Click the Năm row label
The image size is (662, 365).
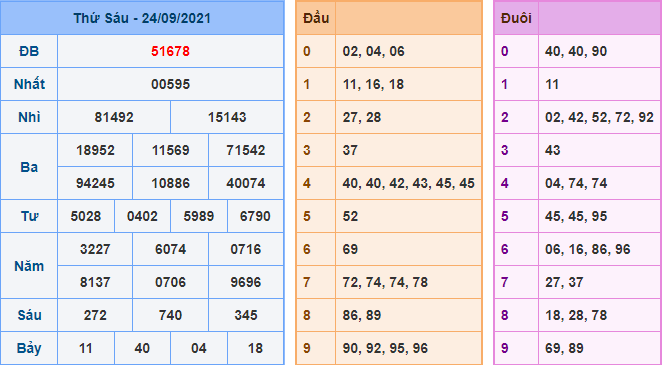[x=29, y=266]
